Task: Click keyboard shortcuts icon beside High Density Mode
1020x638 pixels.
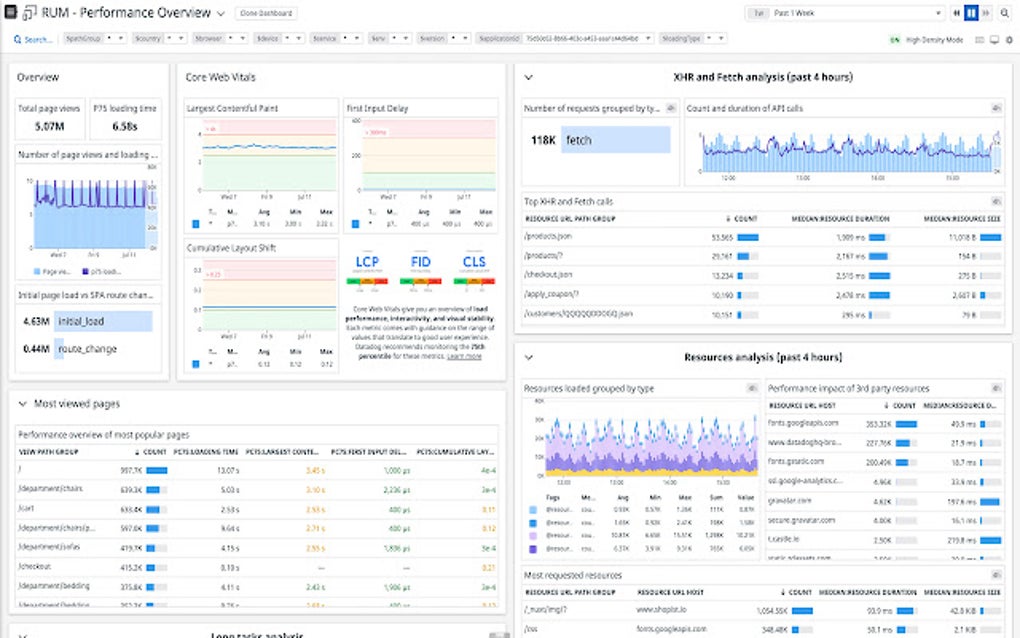Action: [980, 40]
